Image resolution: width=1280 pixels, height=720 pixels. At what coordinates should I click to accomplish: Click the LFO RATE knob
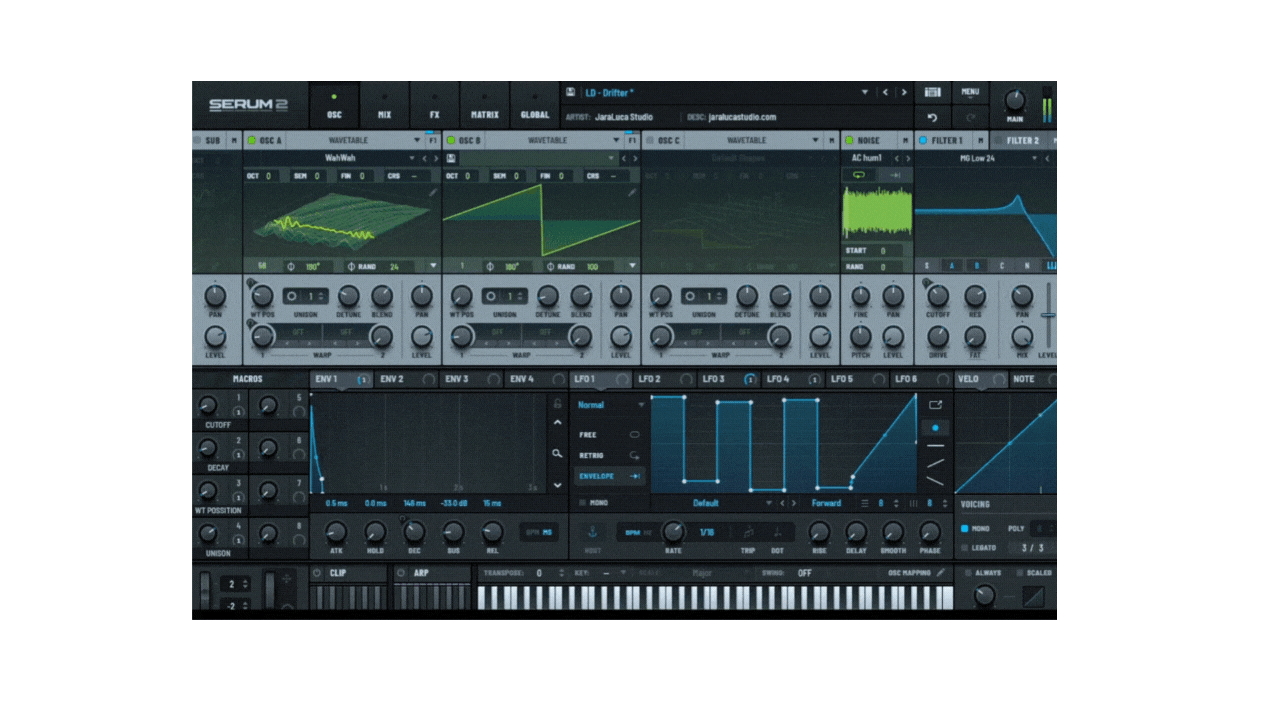pyautogui.click(x=673, y=532)
